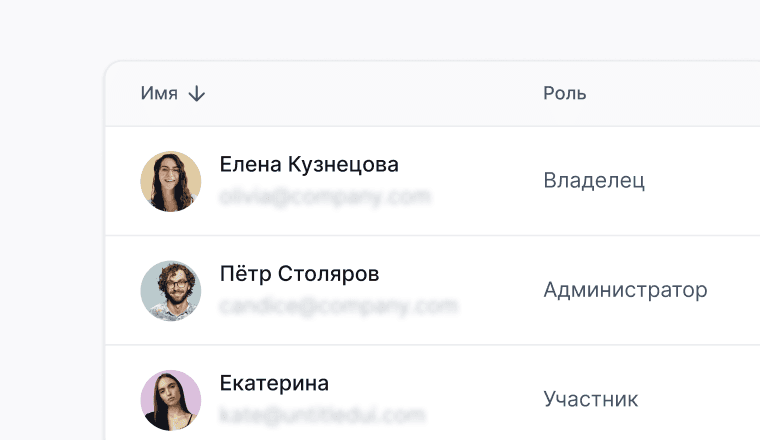
Task: Select Екатерина's avatar with purple background
Action: point(171,400)
